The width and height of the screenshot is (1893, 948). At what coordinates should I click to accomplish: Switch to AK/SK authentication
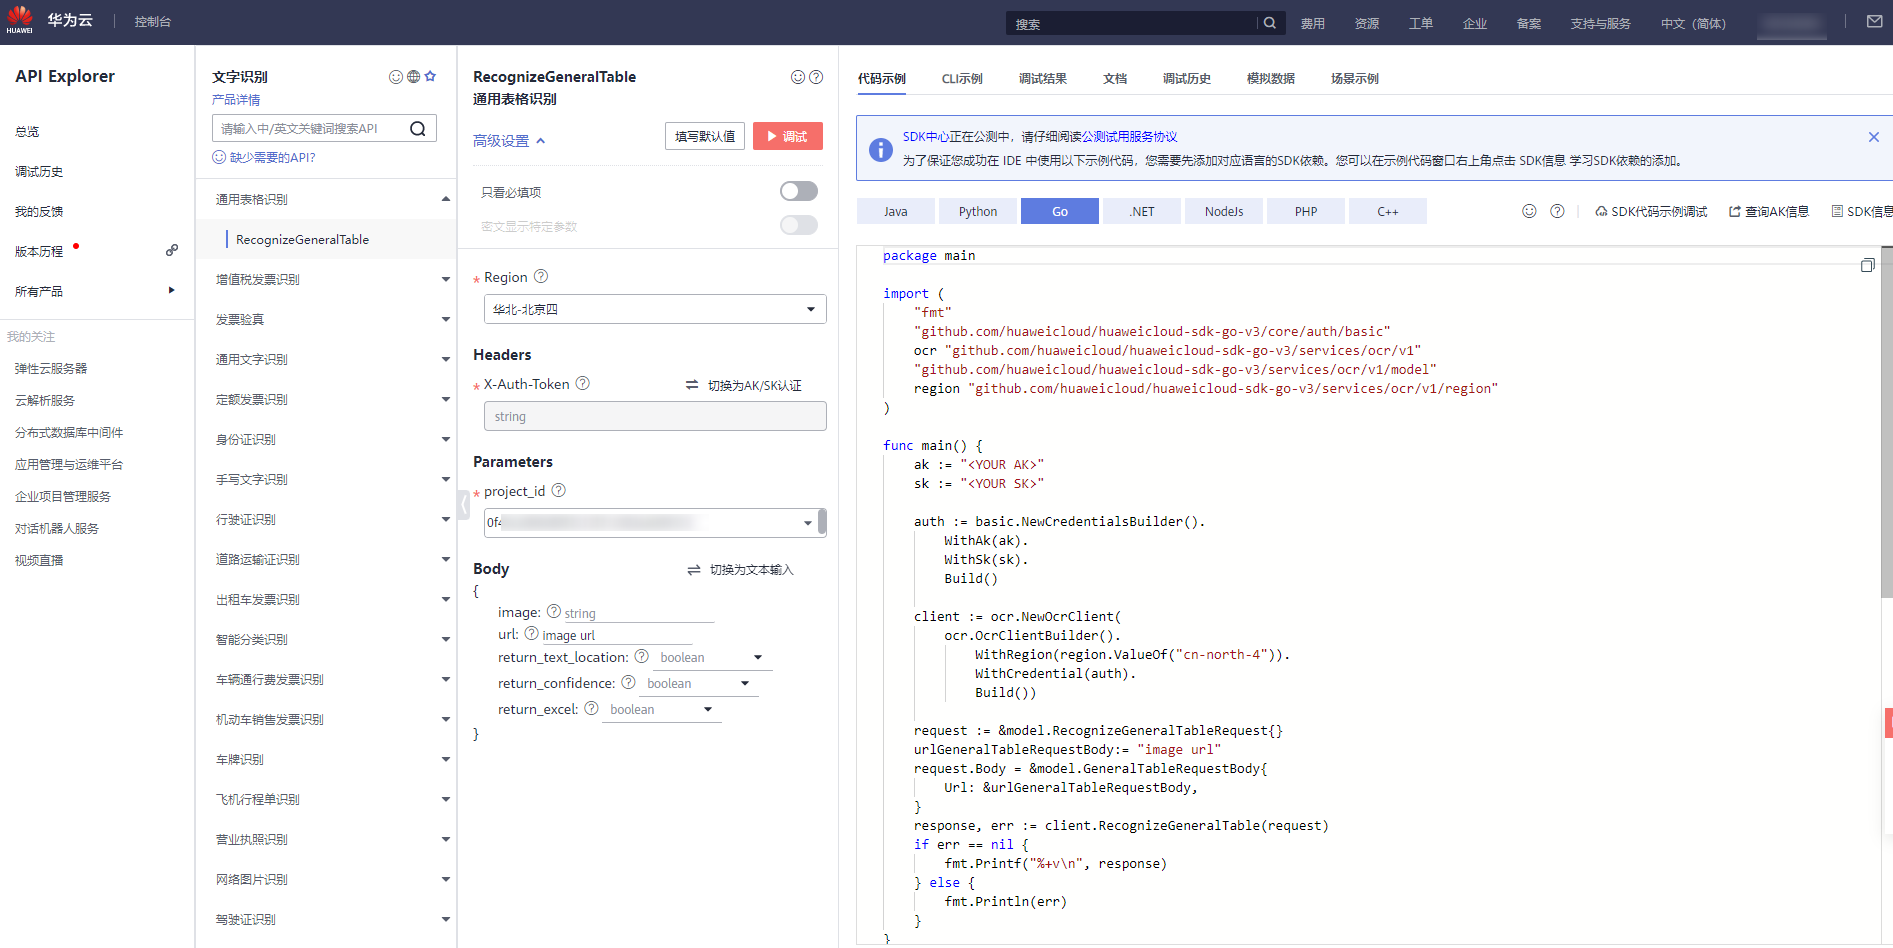click(x=744, y=385)
